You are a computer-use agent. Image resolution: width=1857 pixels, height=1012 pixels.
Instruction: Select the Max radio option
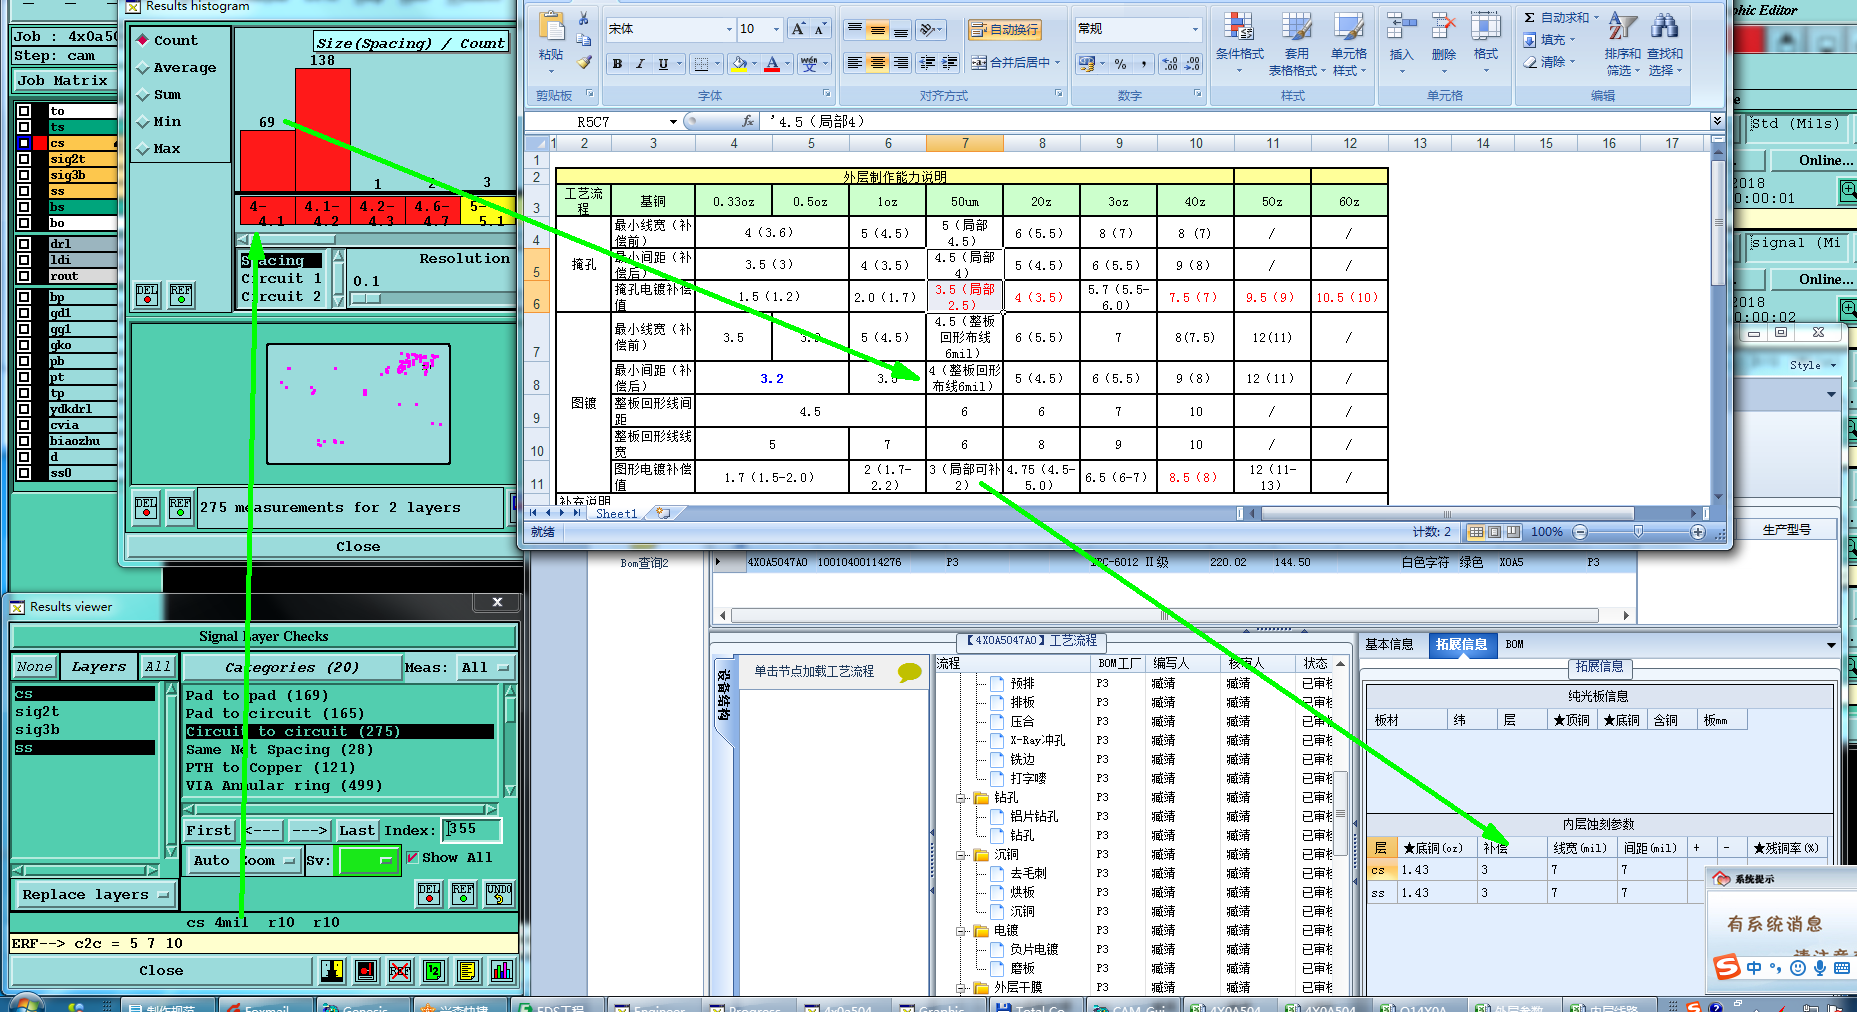click(x=144, y=149)
